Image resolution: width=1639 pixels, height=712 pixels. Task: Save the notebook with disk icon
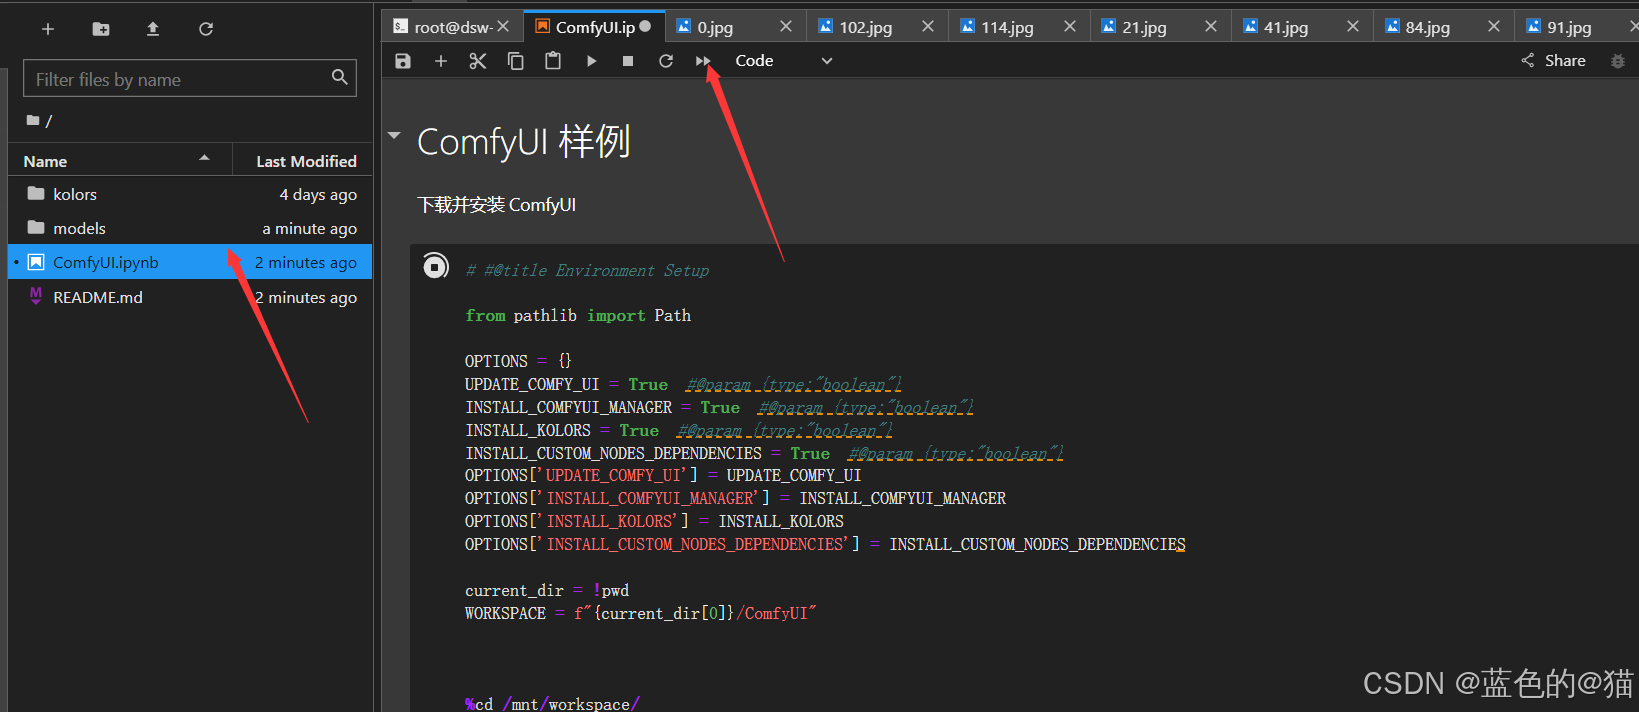click(403, 61)
